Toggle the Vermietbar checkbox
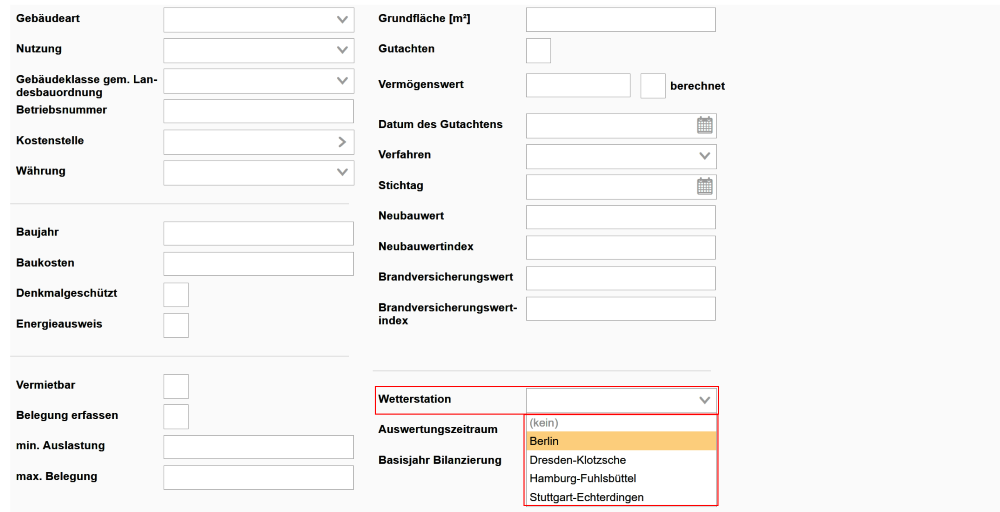The width and height of the screenshot is (1000, 512). pos(176,386)
